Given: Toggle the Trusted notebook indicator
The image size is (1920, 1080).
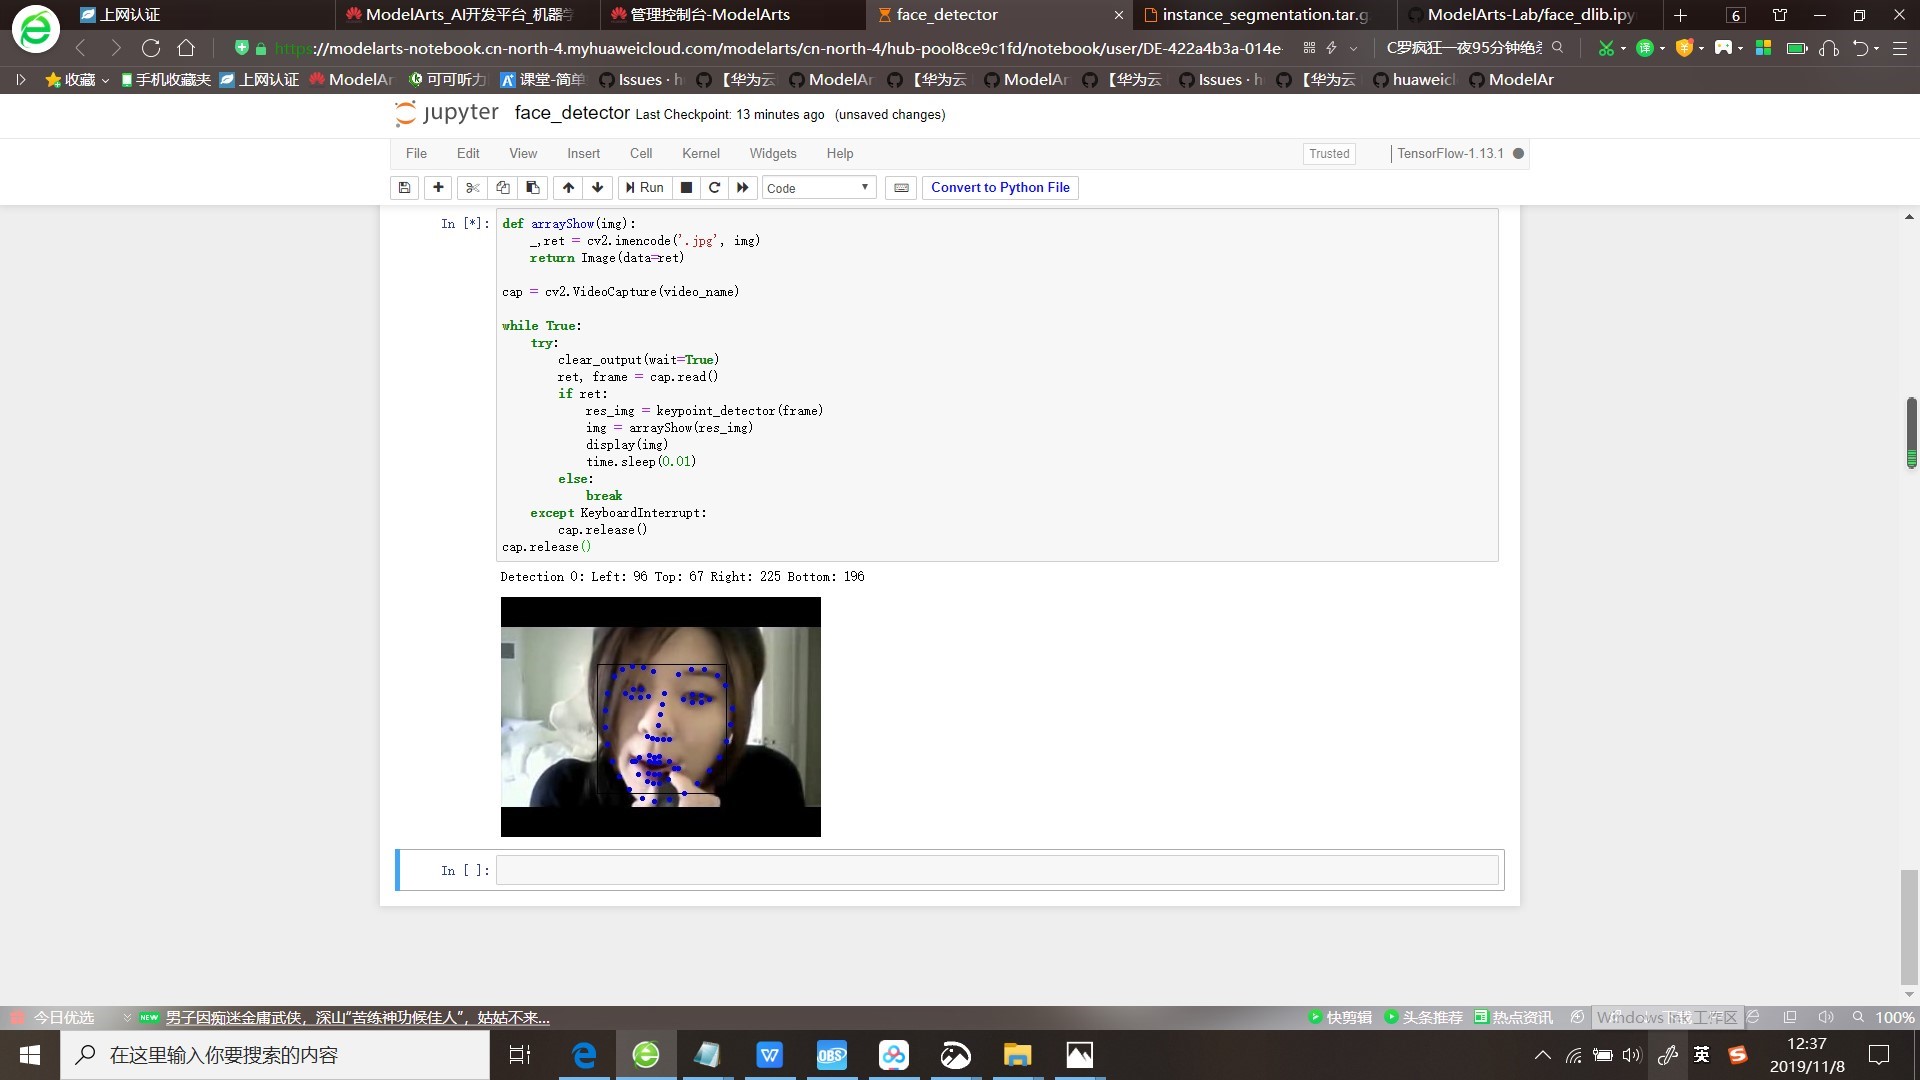Looking at the screenshot, I should coord(1329,153).
